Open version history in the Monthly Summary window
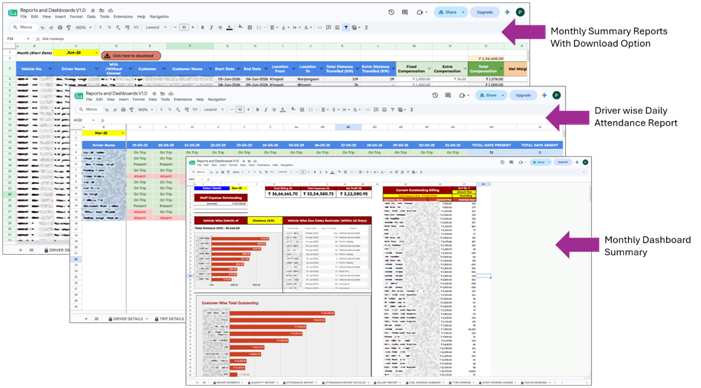The image size is (701, 388). [x=391, y=12]
